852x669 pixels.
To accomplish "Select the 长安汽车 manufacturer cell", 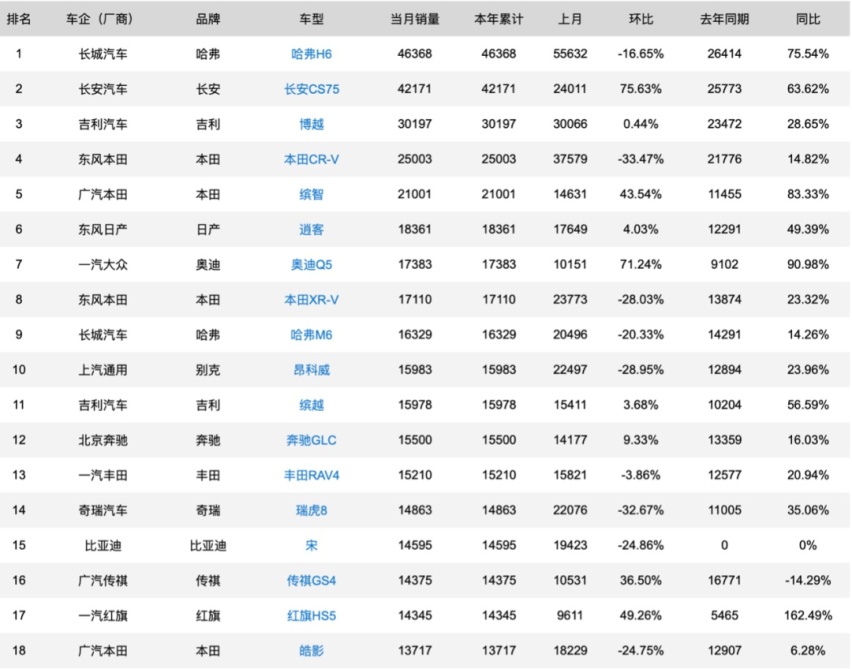I will pyautogui.click(x=103, y=89).
